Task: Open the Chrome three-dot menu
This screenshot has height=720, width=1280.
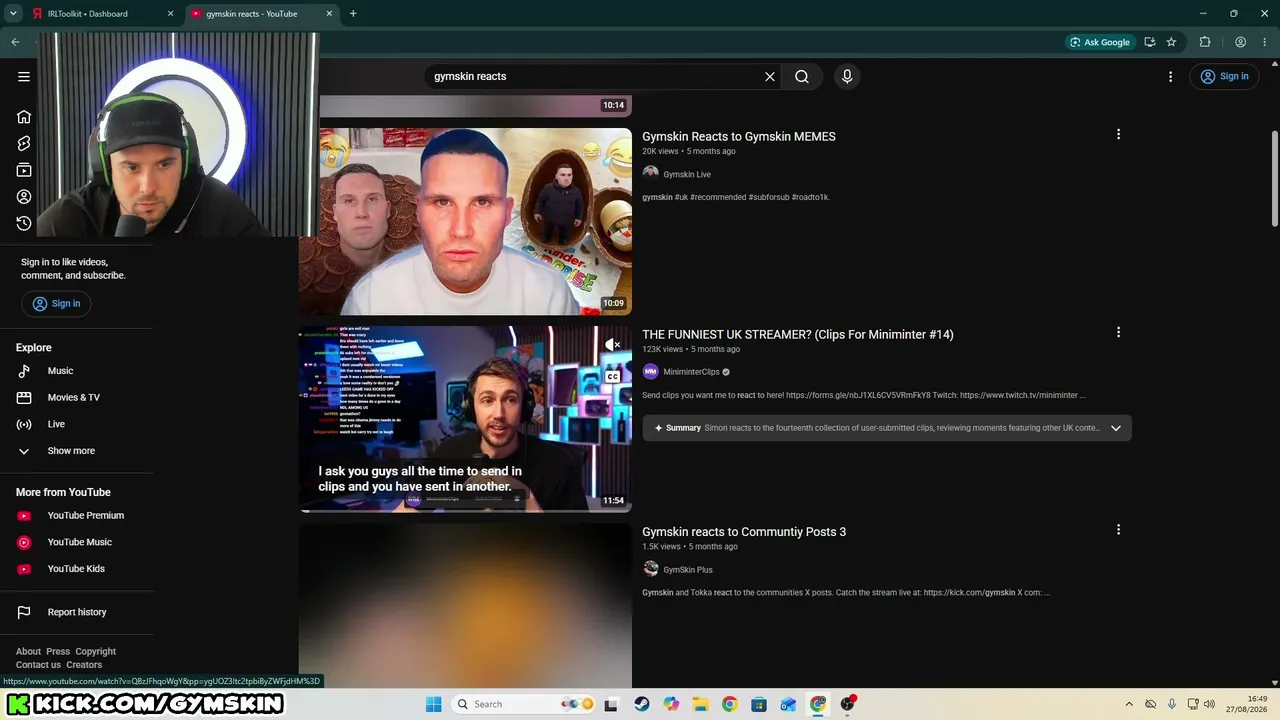Action: click(1264, 42)
